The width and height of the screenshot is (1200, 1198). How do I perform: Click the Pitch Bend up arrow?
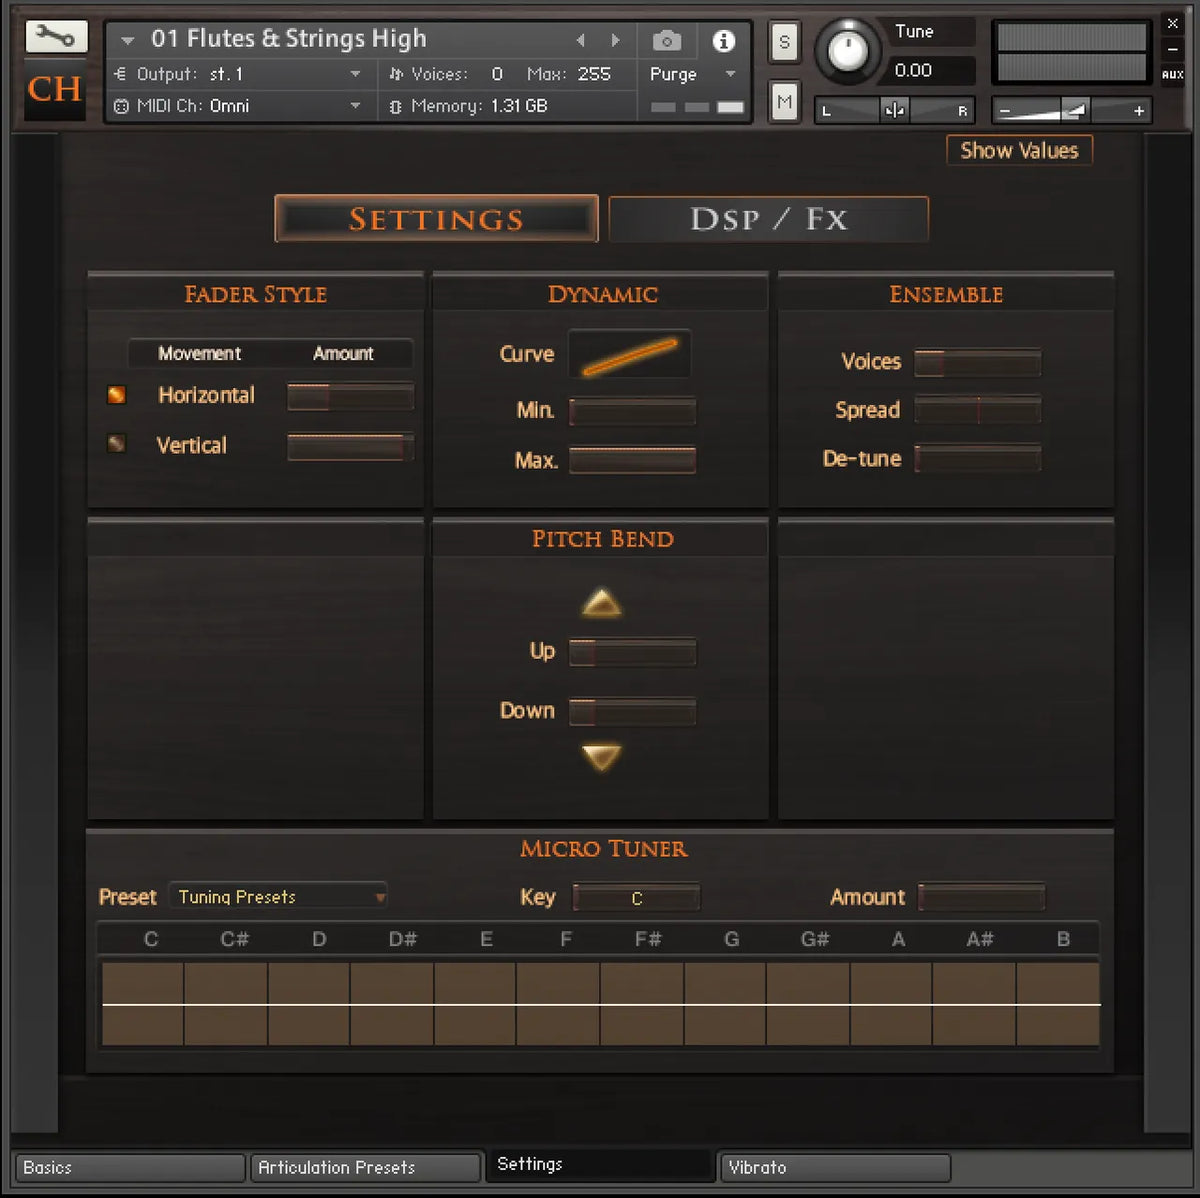point(601,604)
